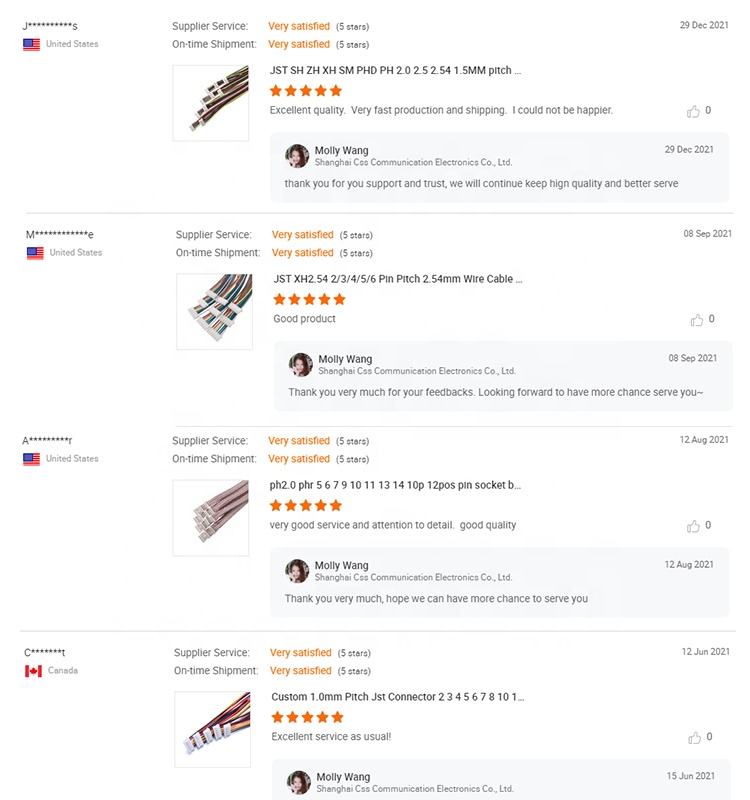The image size is (750, 800).
Task: Click Molly Wang's name in the 12 Aug reply
Action: (x=341, y=565)
